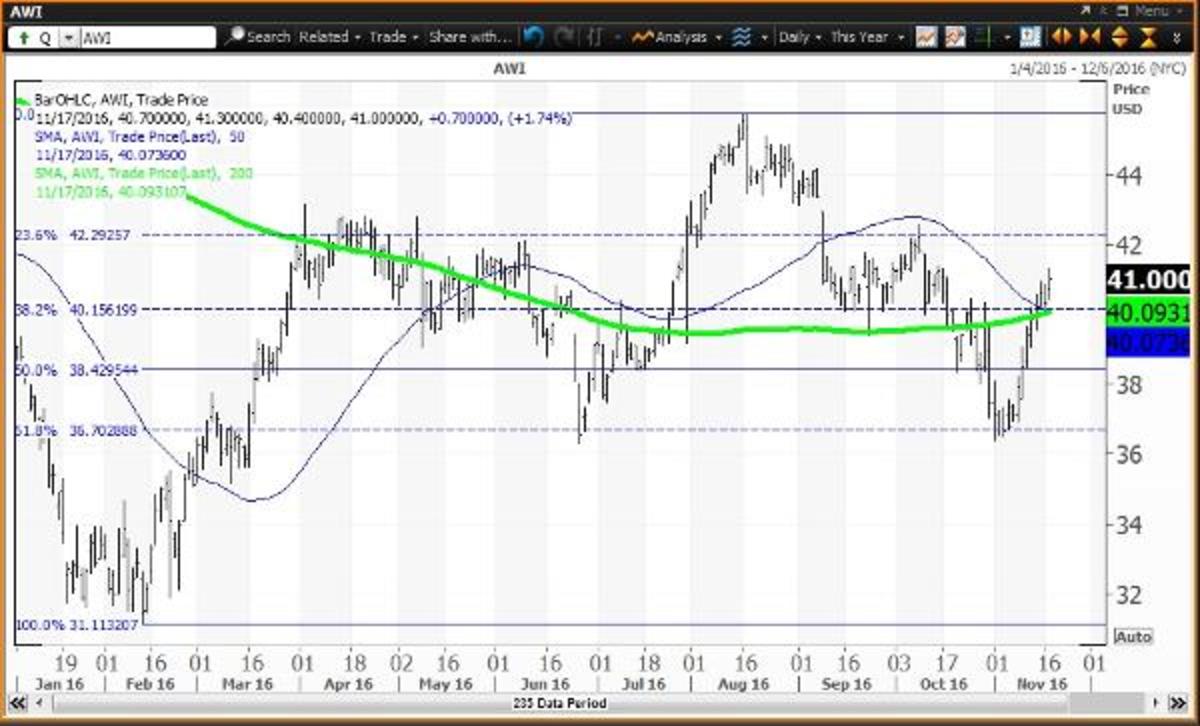Viewport: 1200px width, 726px height.
Task: Click the blue chart settings icon
Action: tap(1029, 37)
